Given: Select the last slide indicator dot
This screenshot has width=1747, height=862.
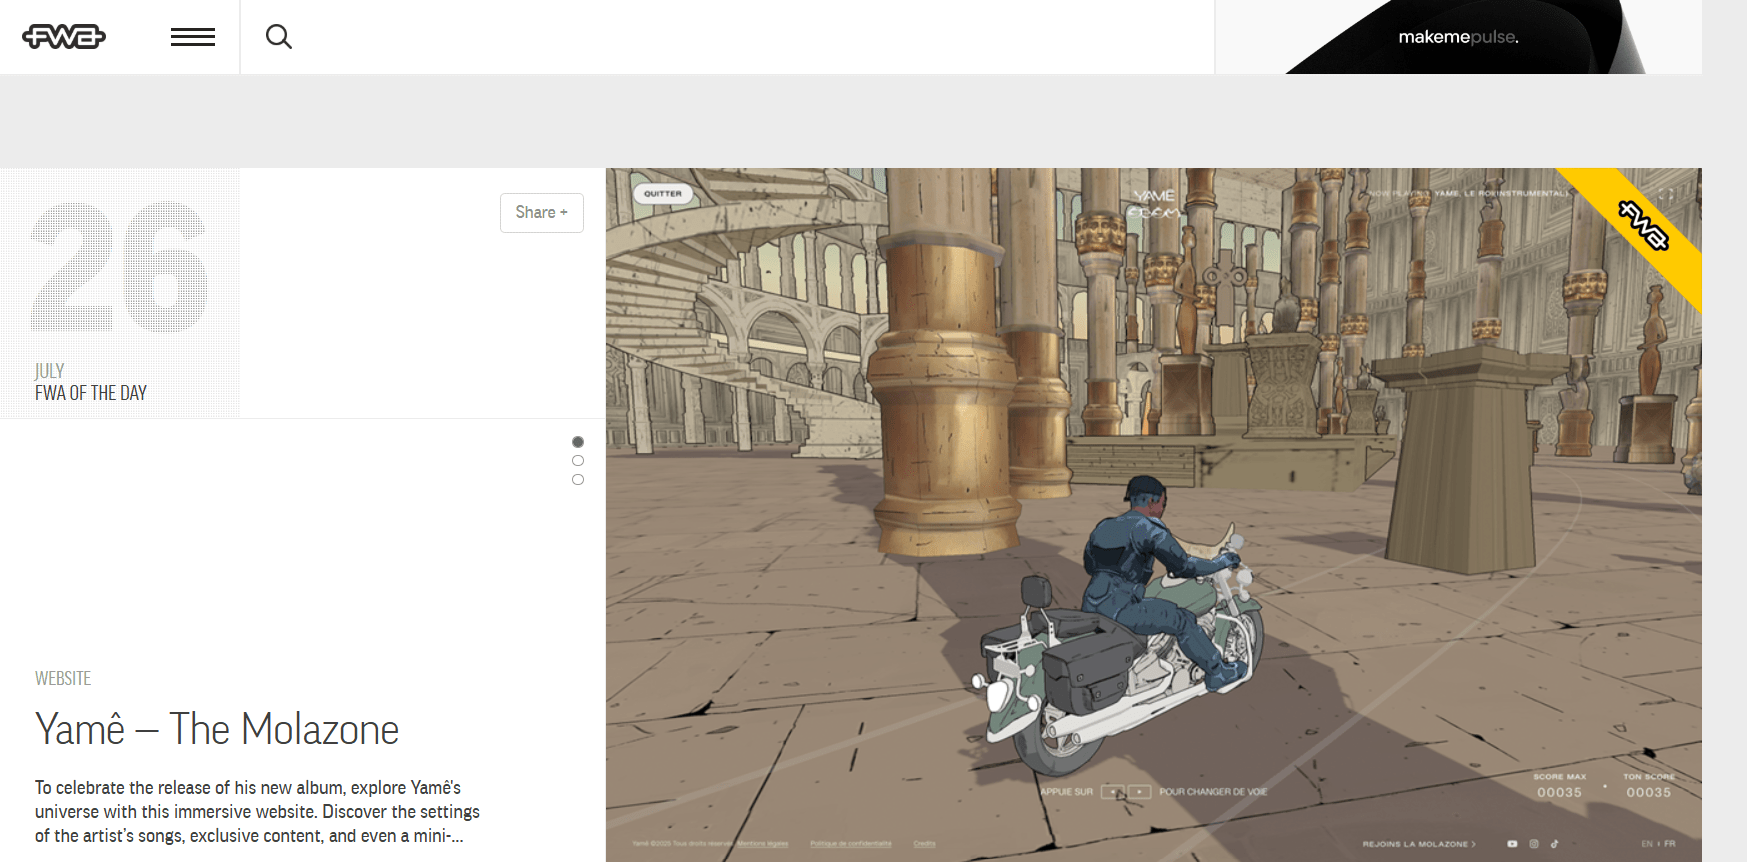Looking at the screenshot, I should tap(578, 480).
